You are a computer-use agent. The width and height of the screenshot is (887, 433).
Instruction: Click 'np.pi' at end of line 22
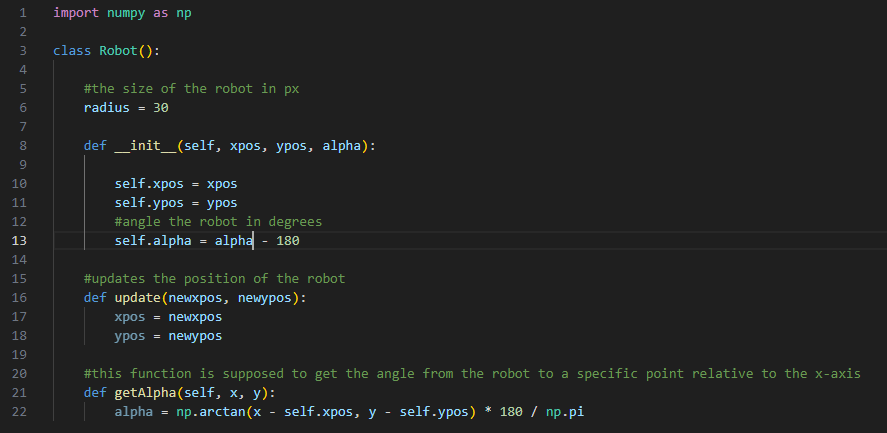point(565,412)
